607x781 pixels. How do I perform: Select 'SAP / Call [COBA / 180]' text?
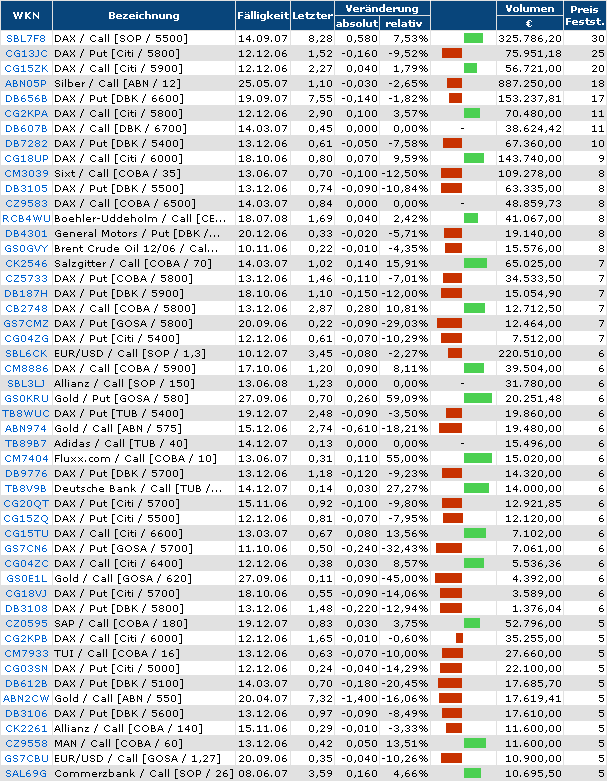tap(121, 623)
